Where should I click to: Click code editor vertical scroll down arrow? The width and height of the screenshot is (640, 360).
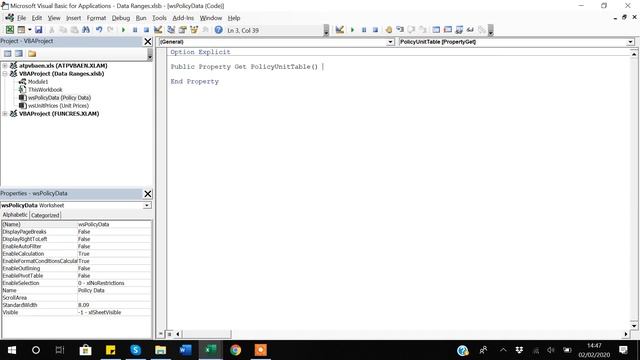[634, 326]
